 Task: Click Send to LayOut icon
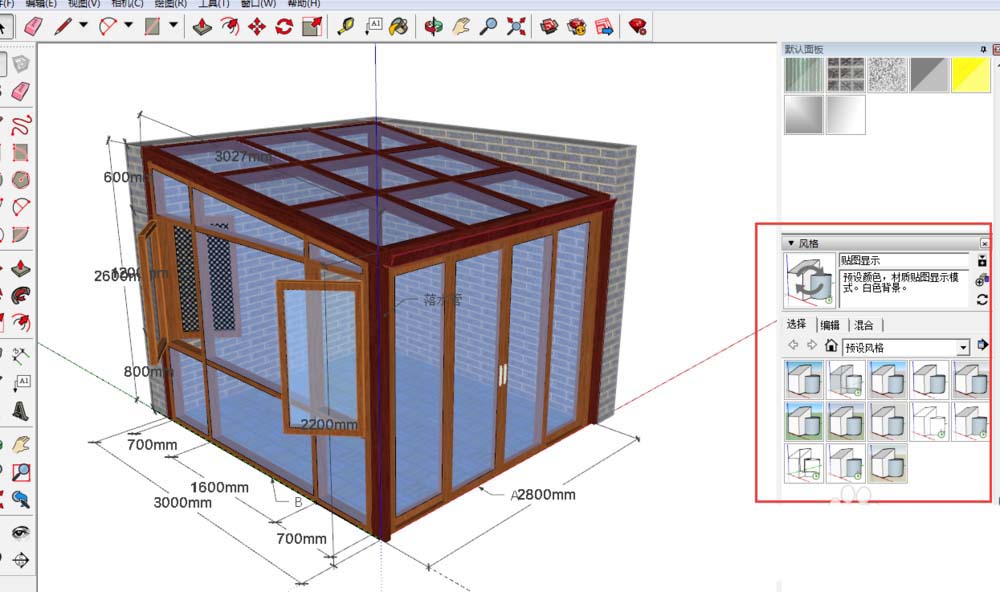[604, 26]
